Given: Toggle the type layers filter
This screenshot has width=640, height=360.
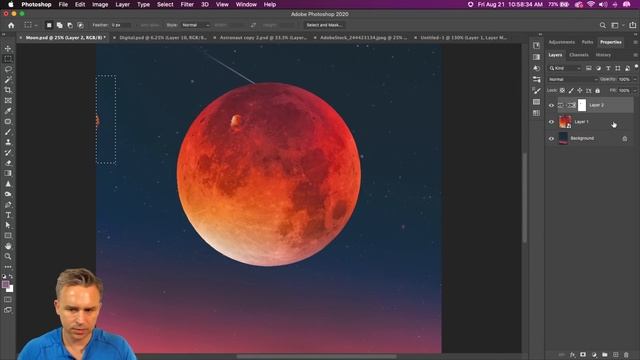Looking at the screenshot, I should tap(608, 68).
